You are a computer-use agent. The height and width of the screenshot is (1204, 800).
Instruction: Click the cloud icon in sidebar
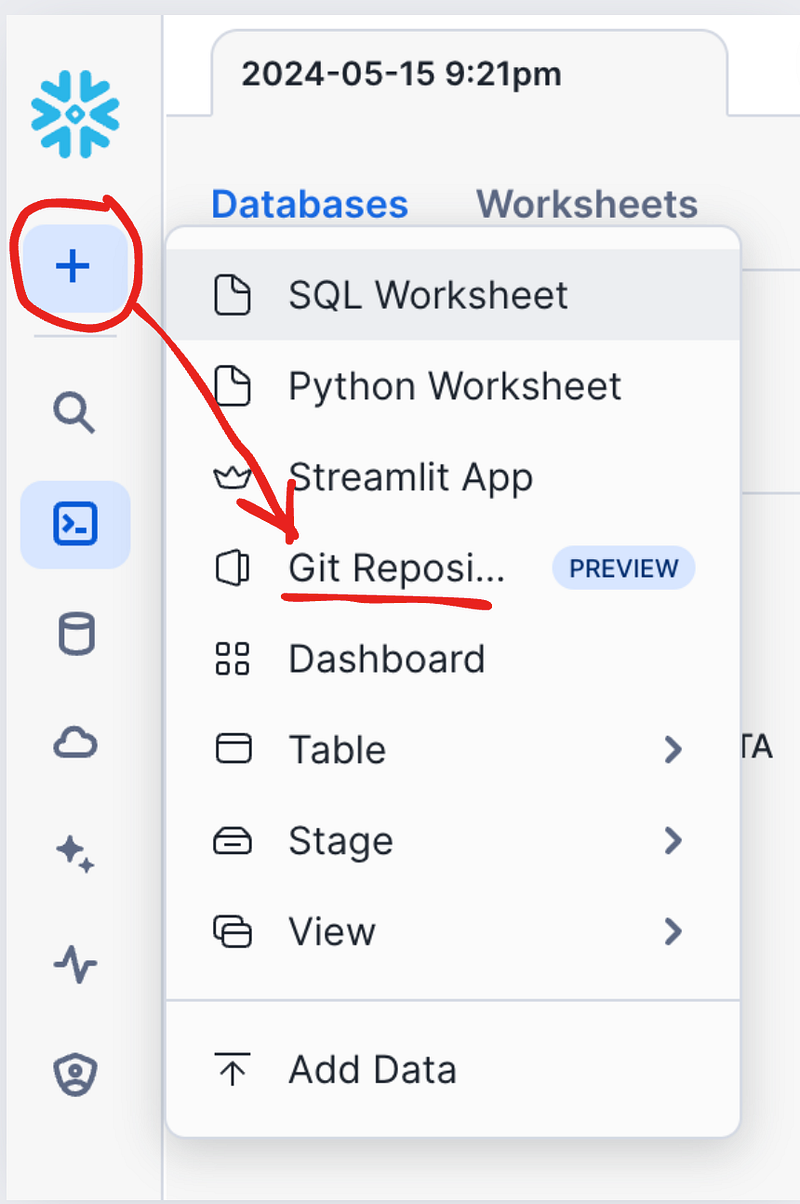pyautogui.click(x=75, y=743)
